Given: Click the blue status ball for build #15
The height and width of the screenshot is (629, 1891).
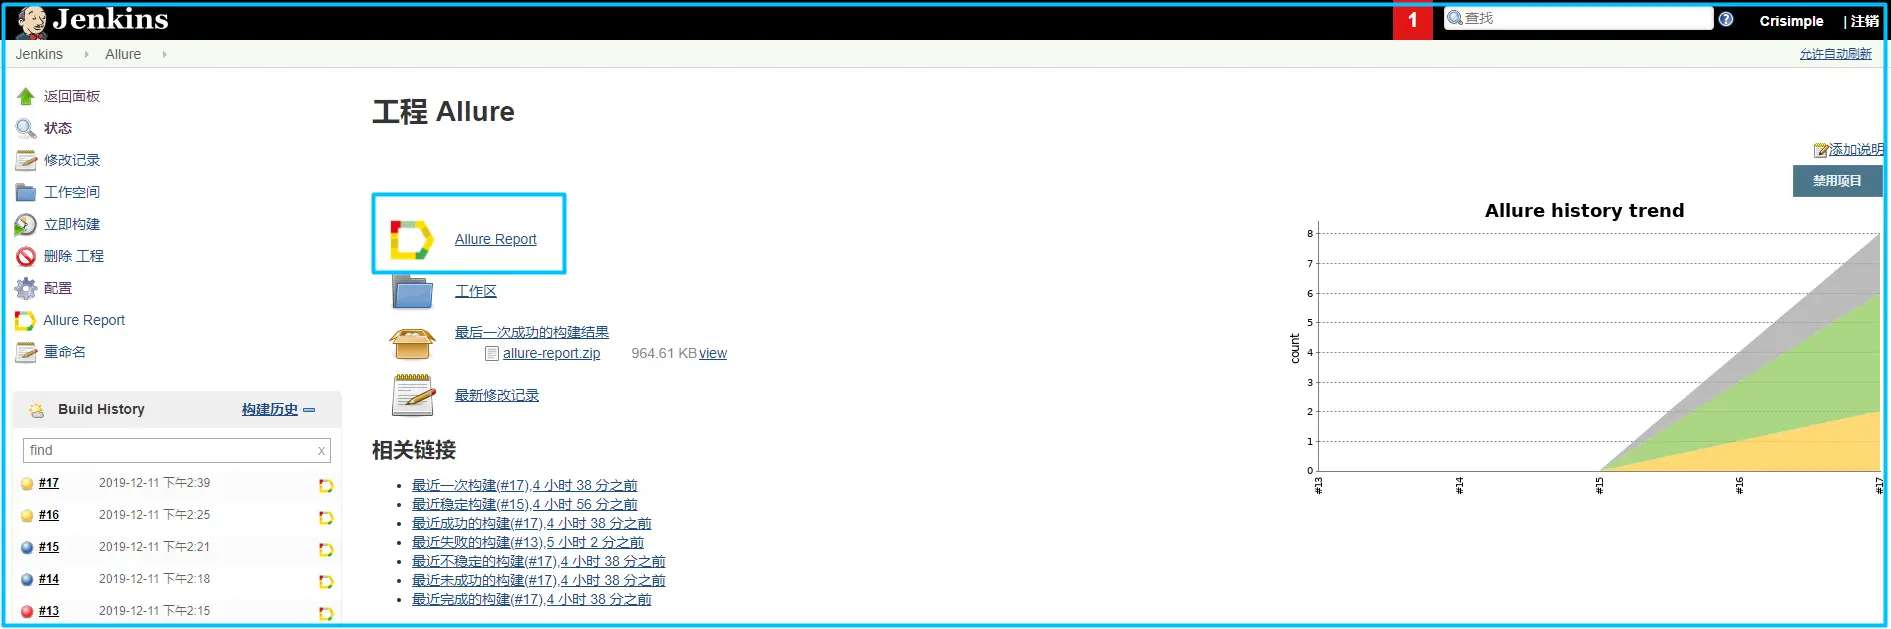Looking at the screenshot, I should point(27,548).
